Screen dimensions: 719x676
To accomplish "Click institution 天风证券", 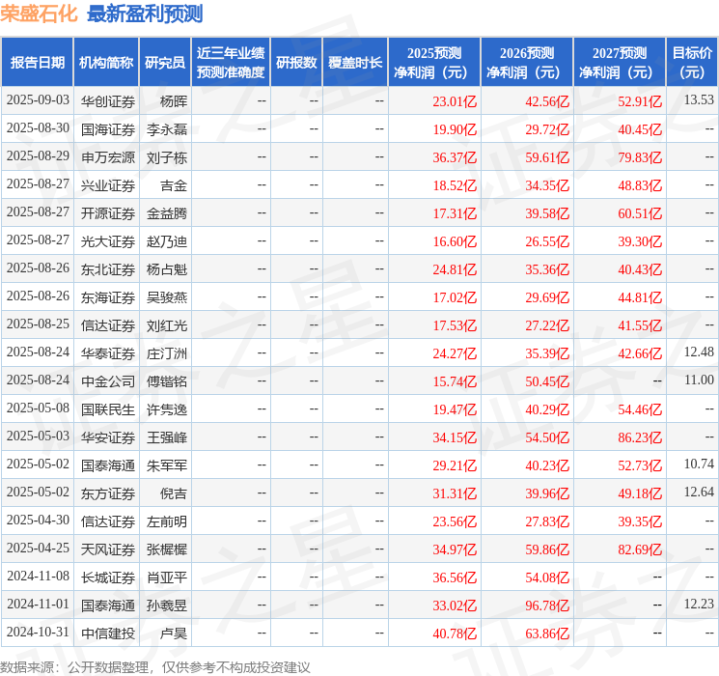I will point(108,549).
